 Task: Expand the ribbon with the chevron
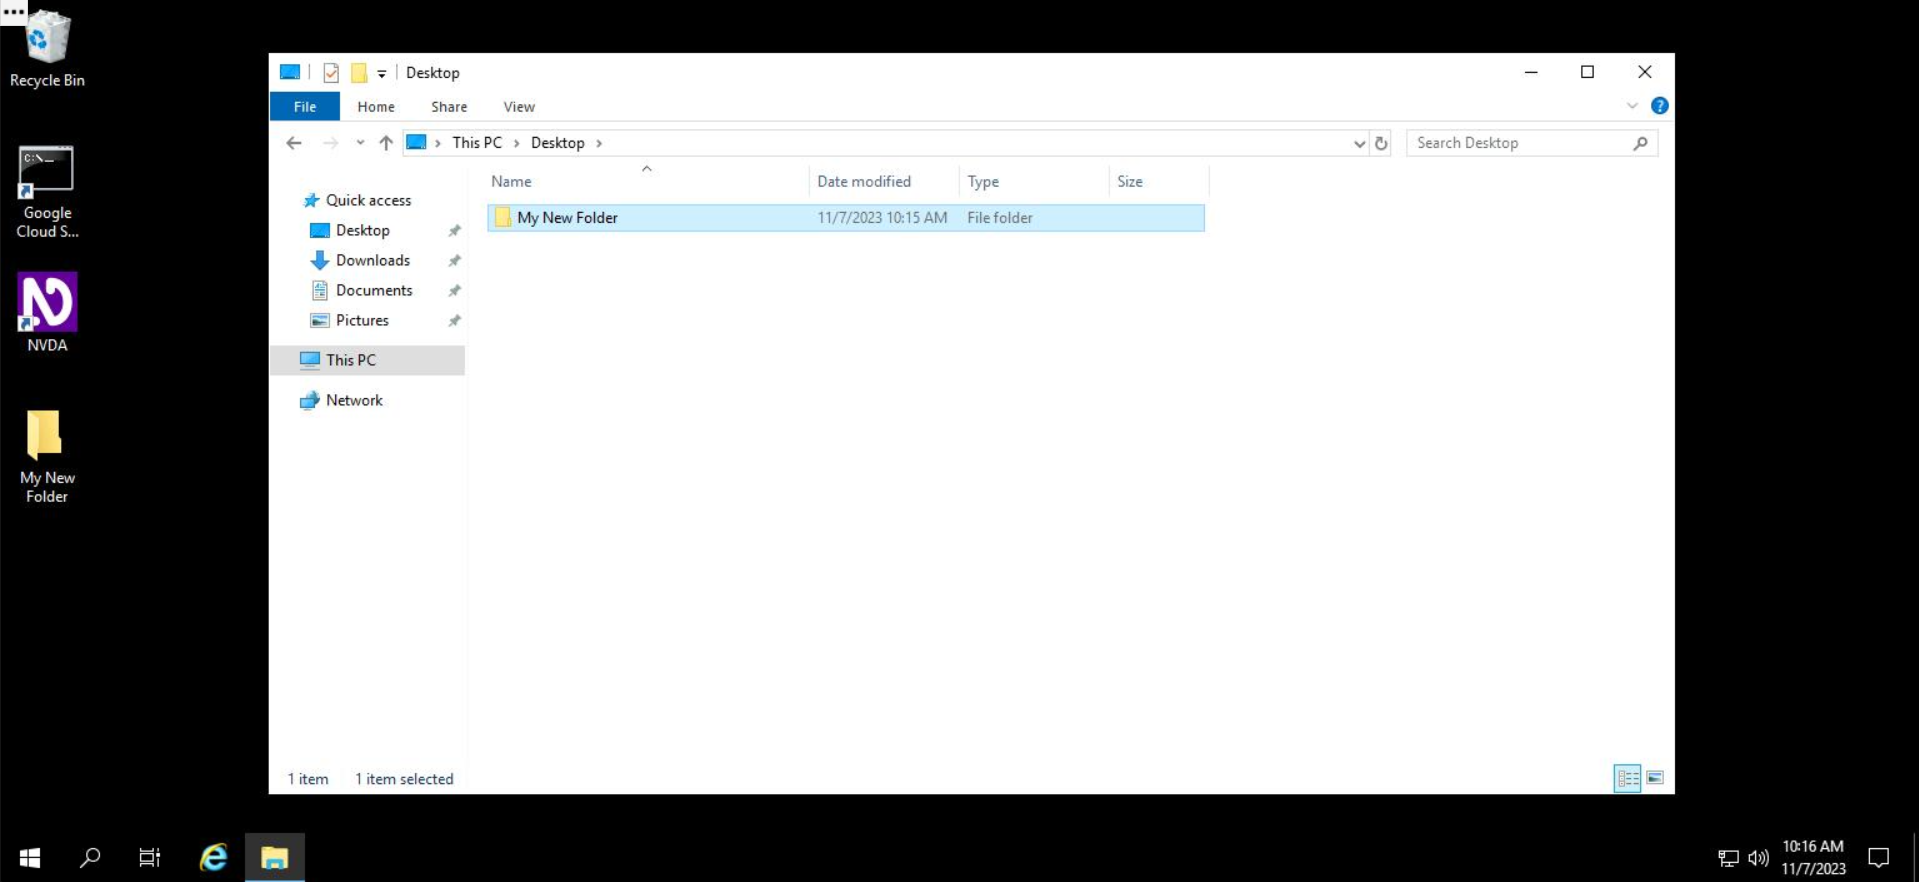[x=1632, y=106]
